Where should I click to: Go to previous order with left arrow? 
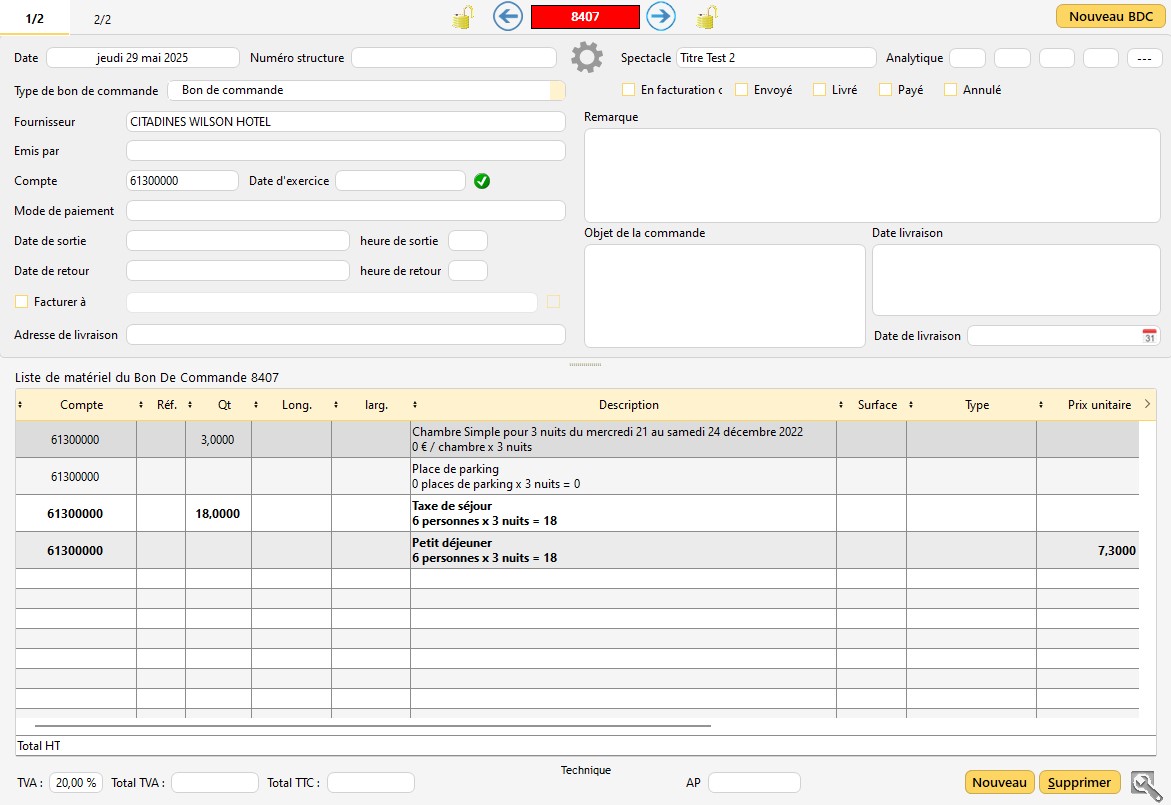tap(508, 16)
